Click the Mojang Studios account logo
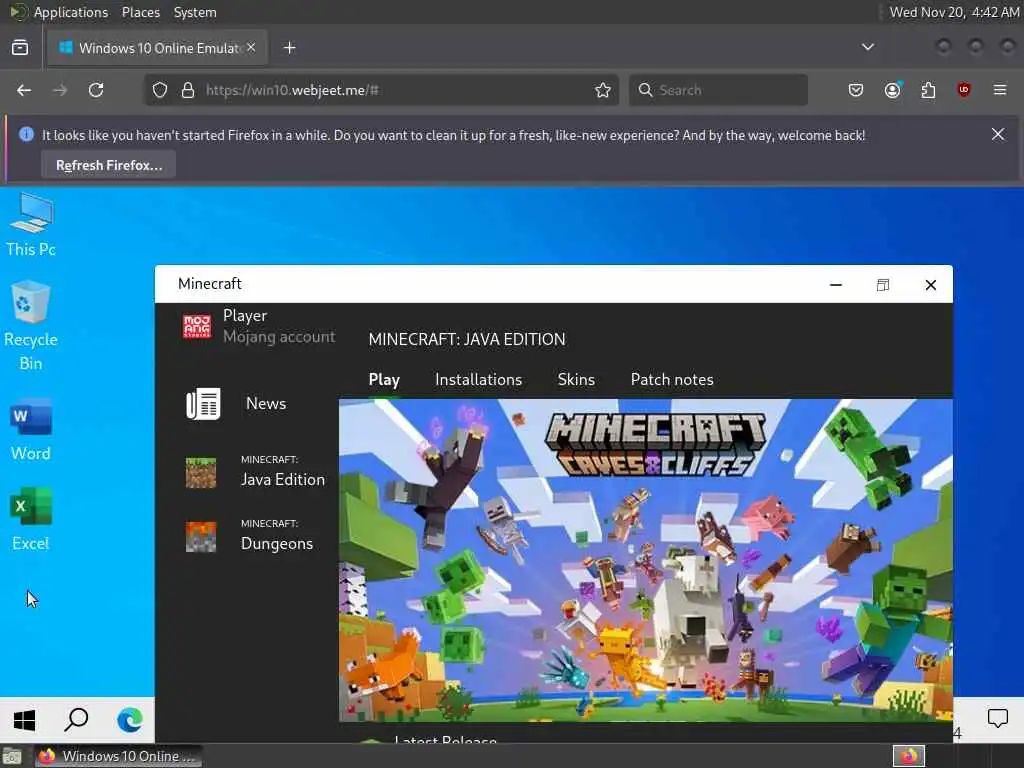 pyautogui.click(x=197, y=326)
